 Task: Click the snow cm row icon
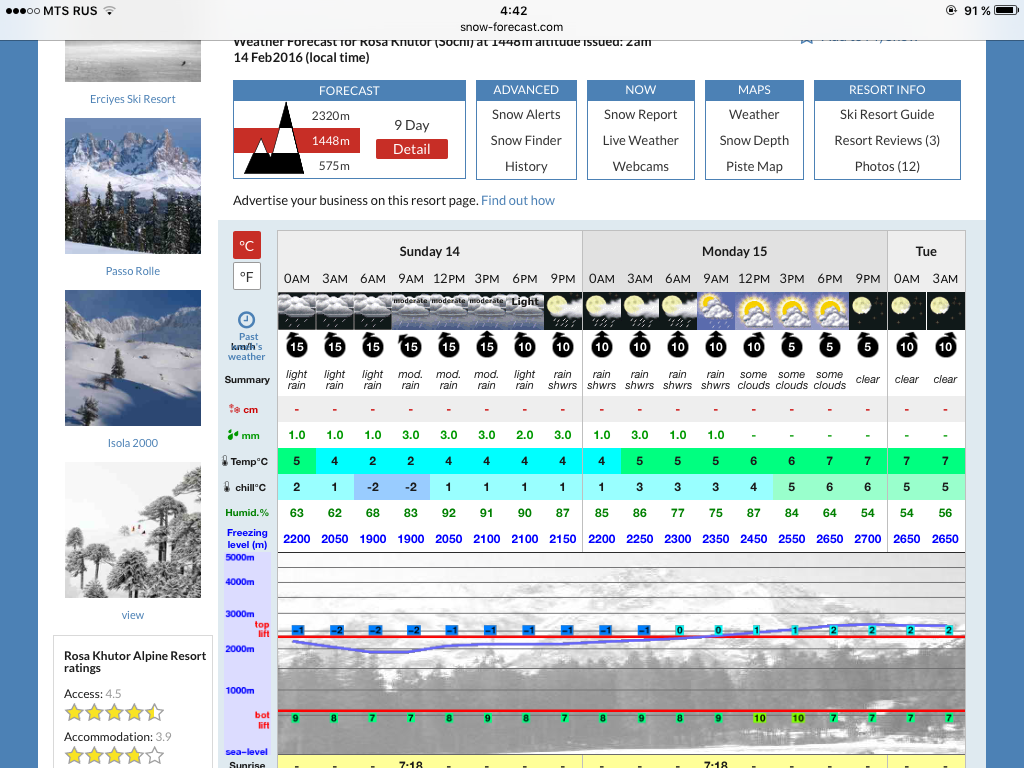pos(234,409)
